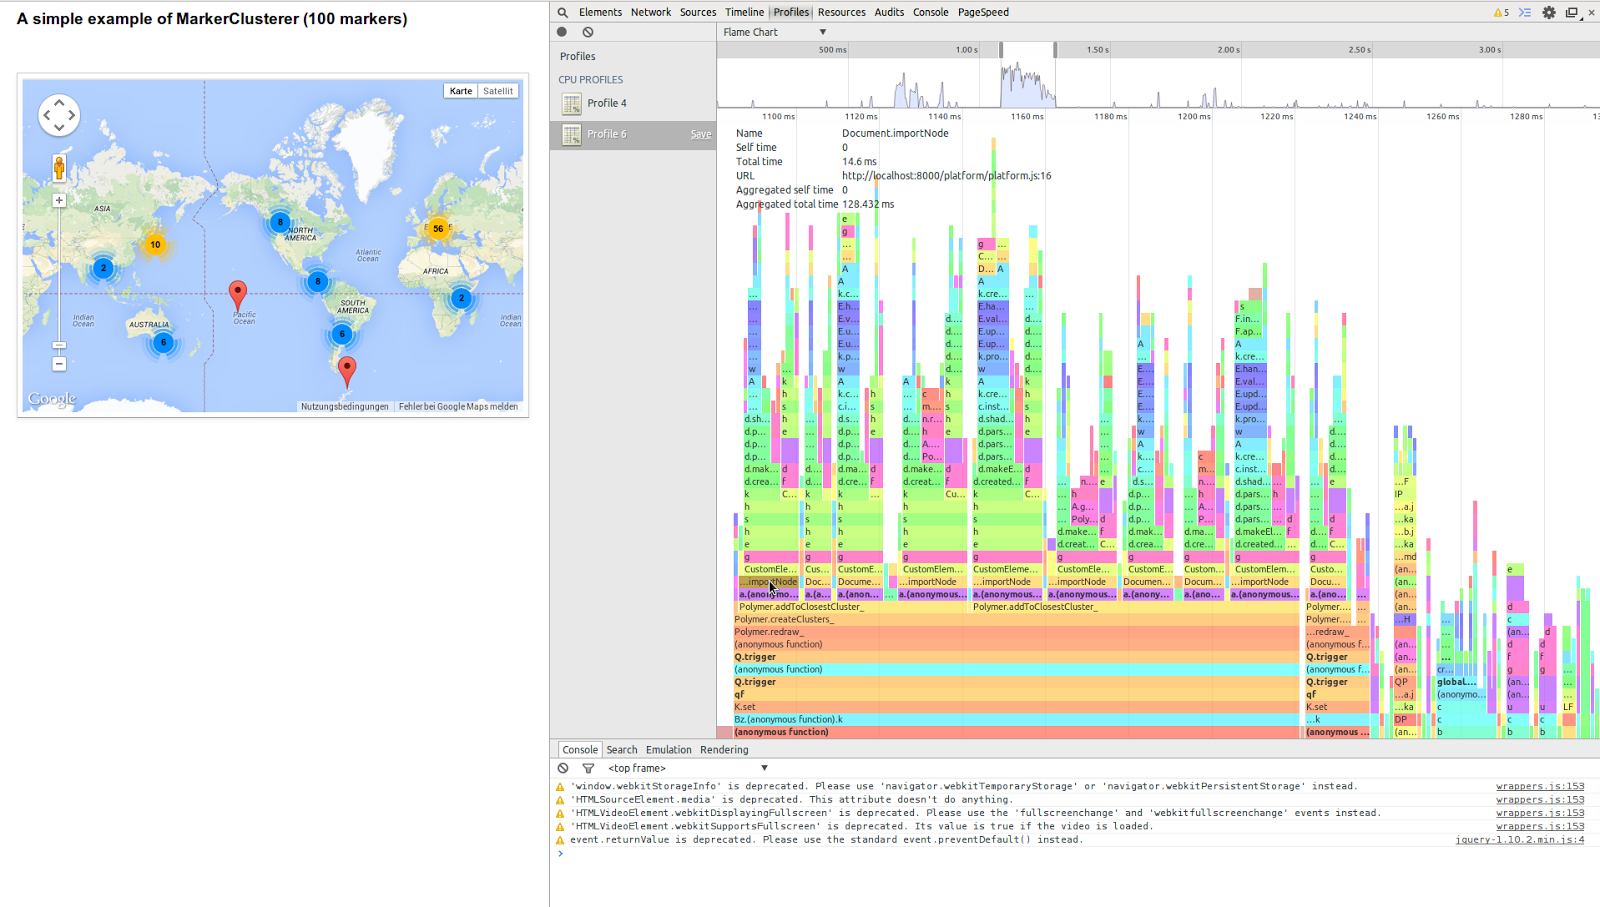Clear the console log with the ban icon
Screen dimensions: 1600x907
tap(563, 768)
